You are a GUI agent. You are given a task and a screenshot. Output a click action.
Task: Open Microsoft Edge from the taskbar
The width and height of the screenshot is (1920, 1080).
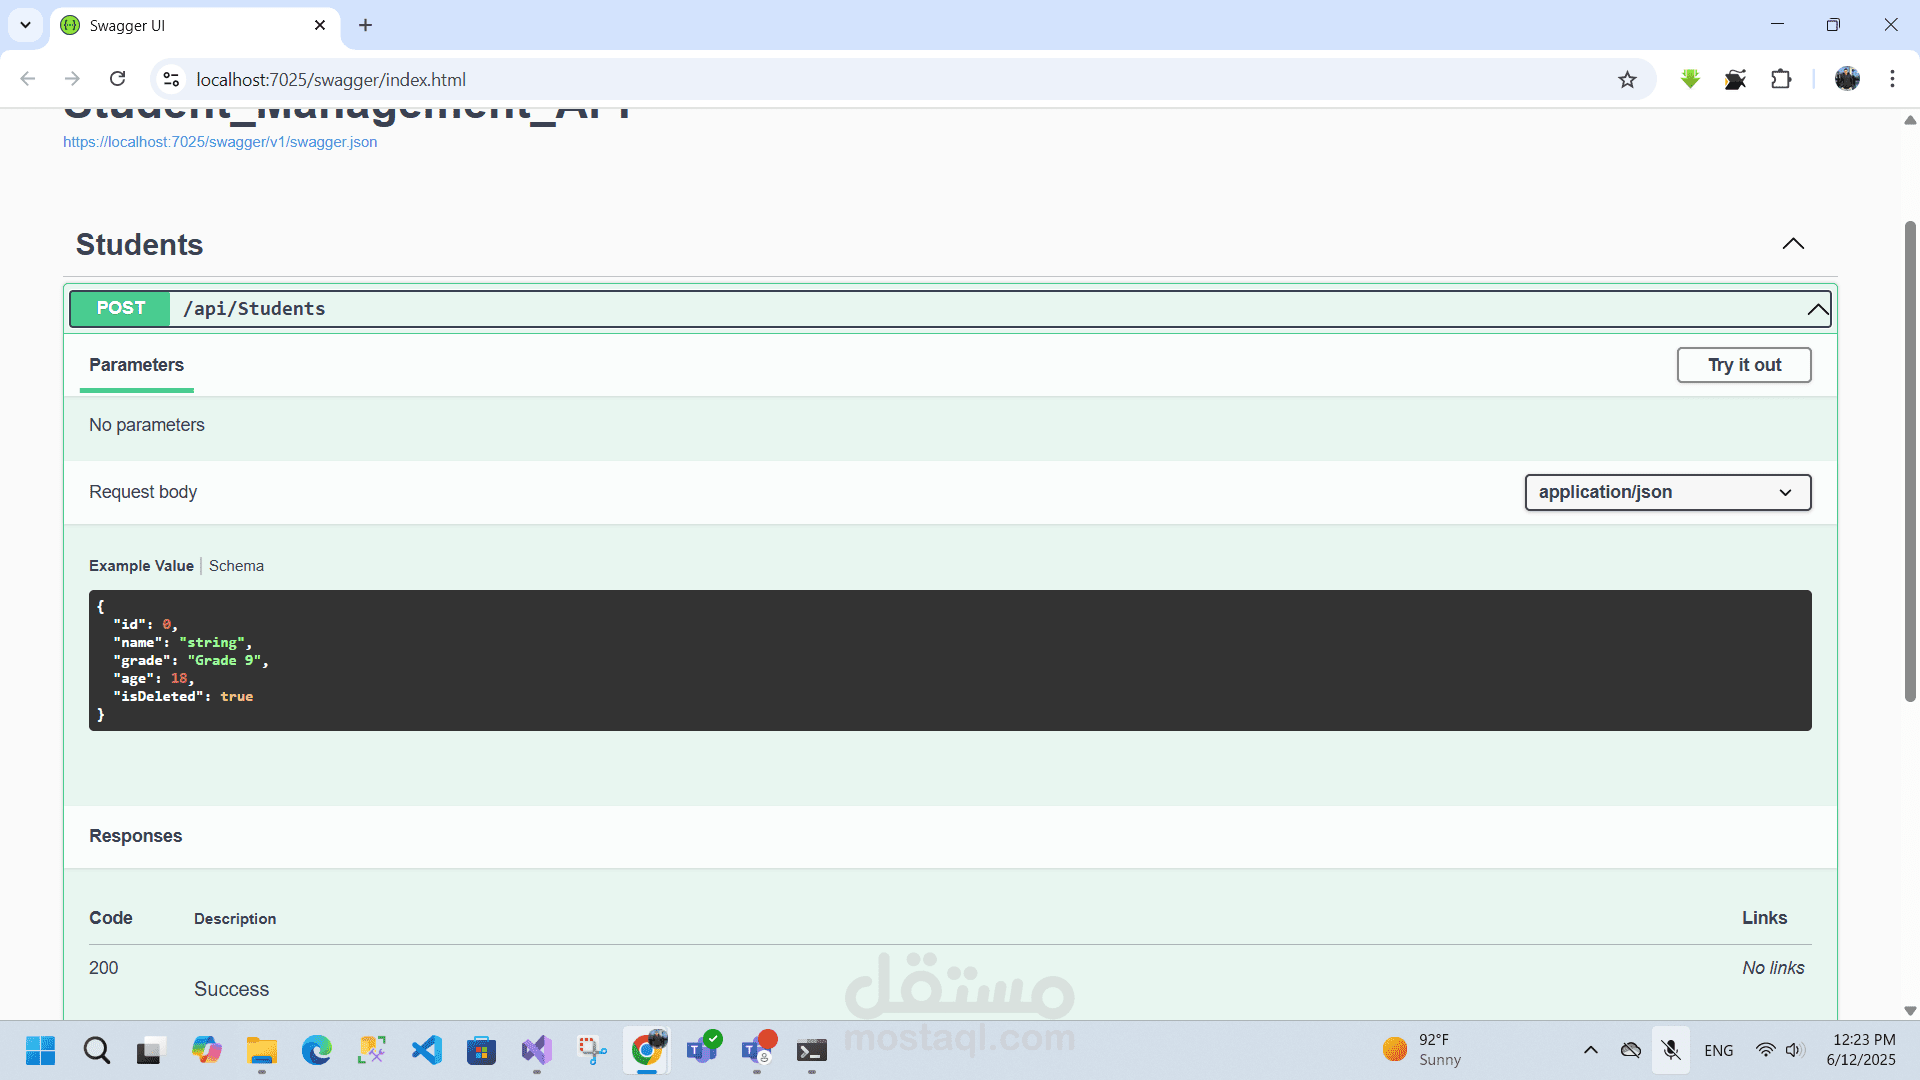(317, 1050)
